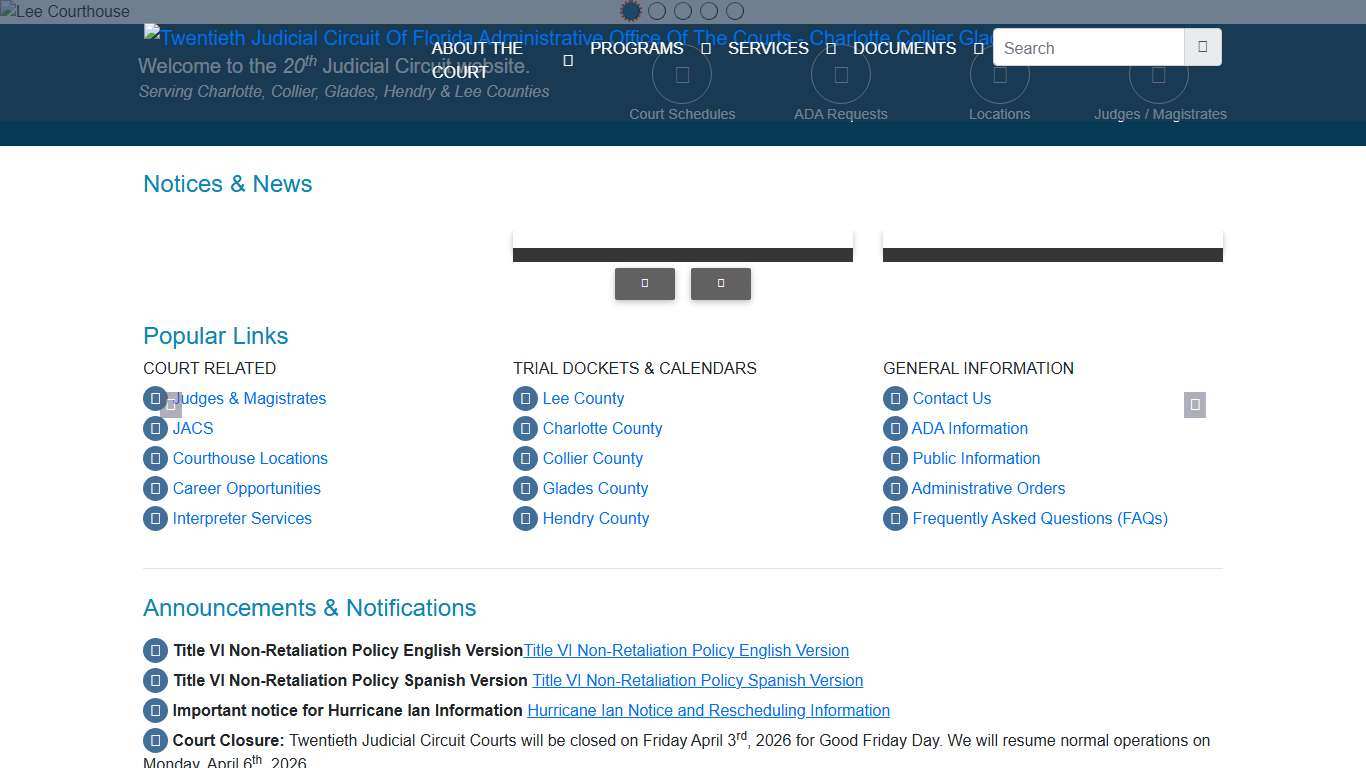Open the Court Schedules circle icon

point(681,75)
